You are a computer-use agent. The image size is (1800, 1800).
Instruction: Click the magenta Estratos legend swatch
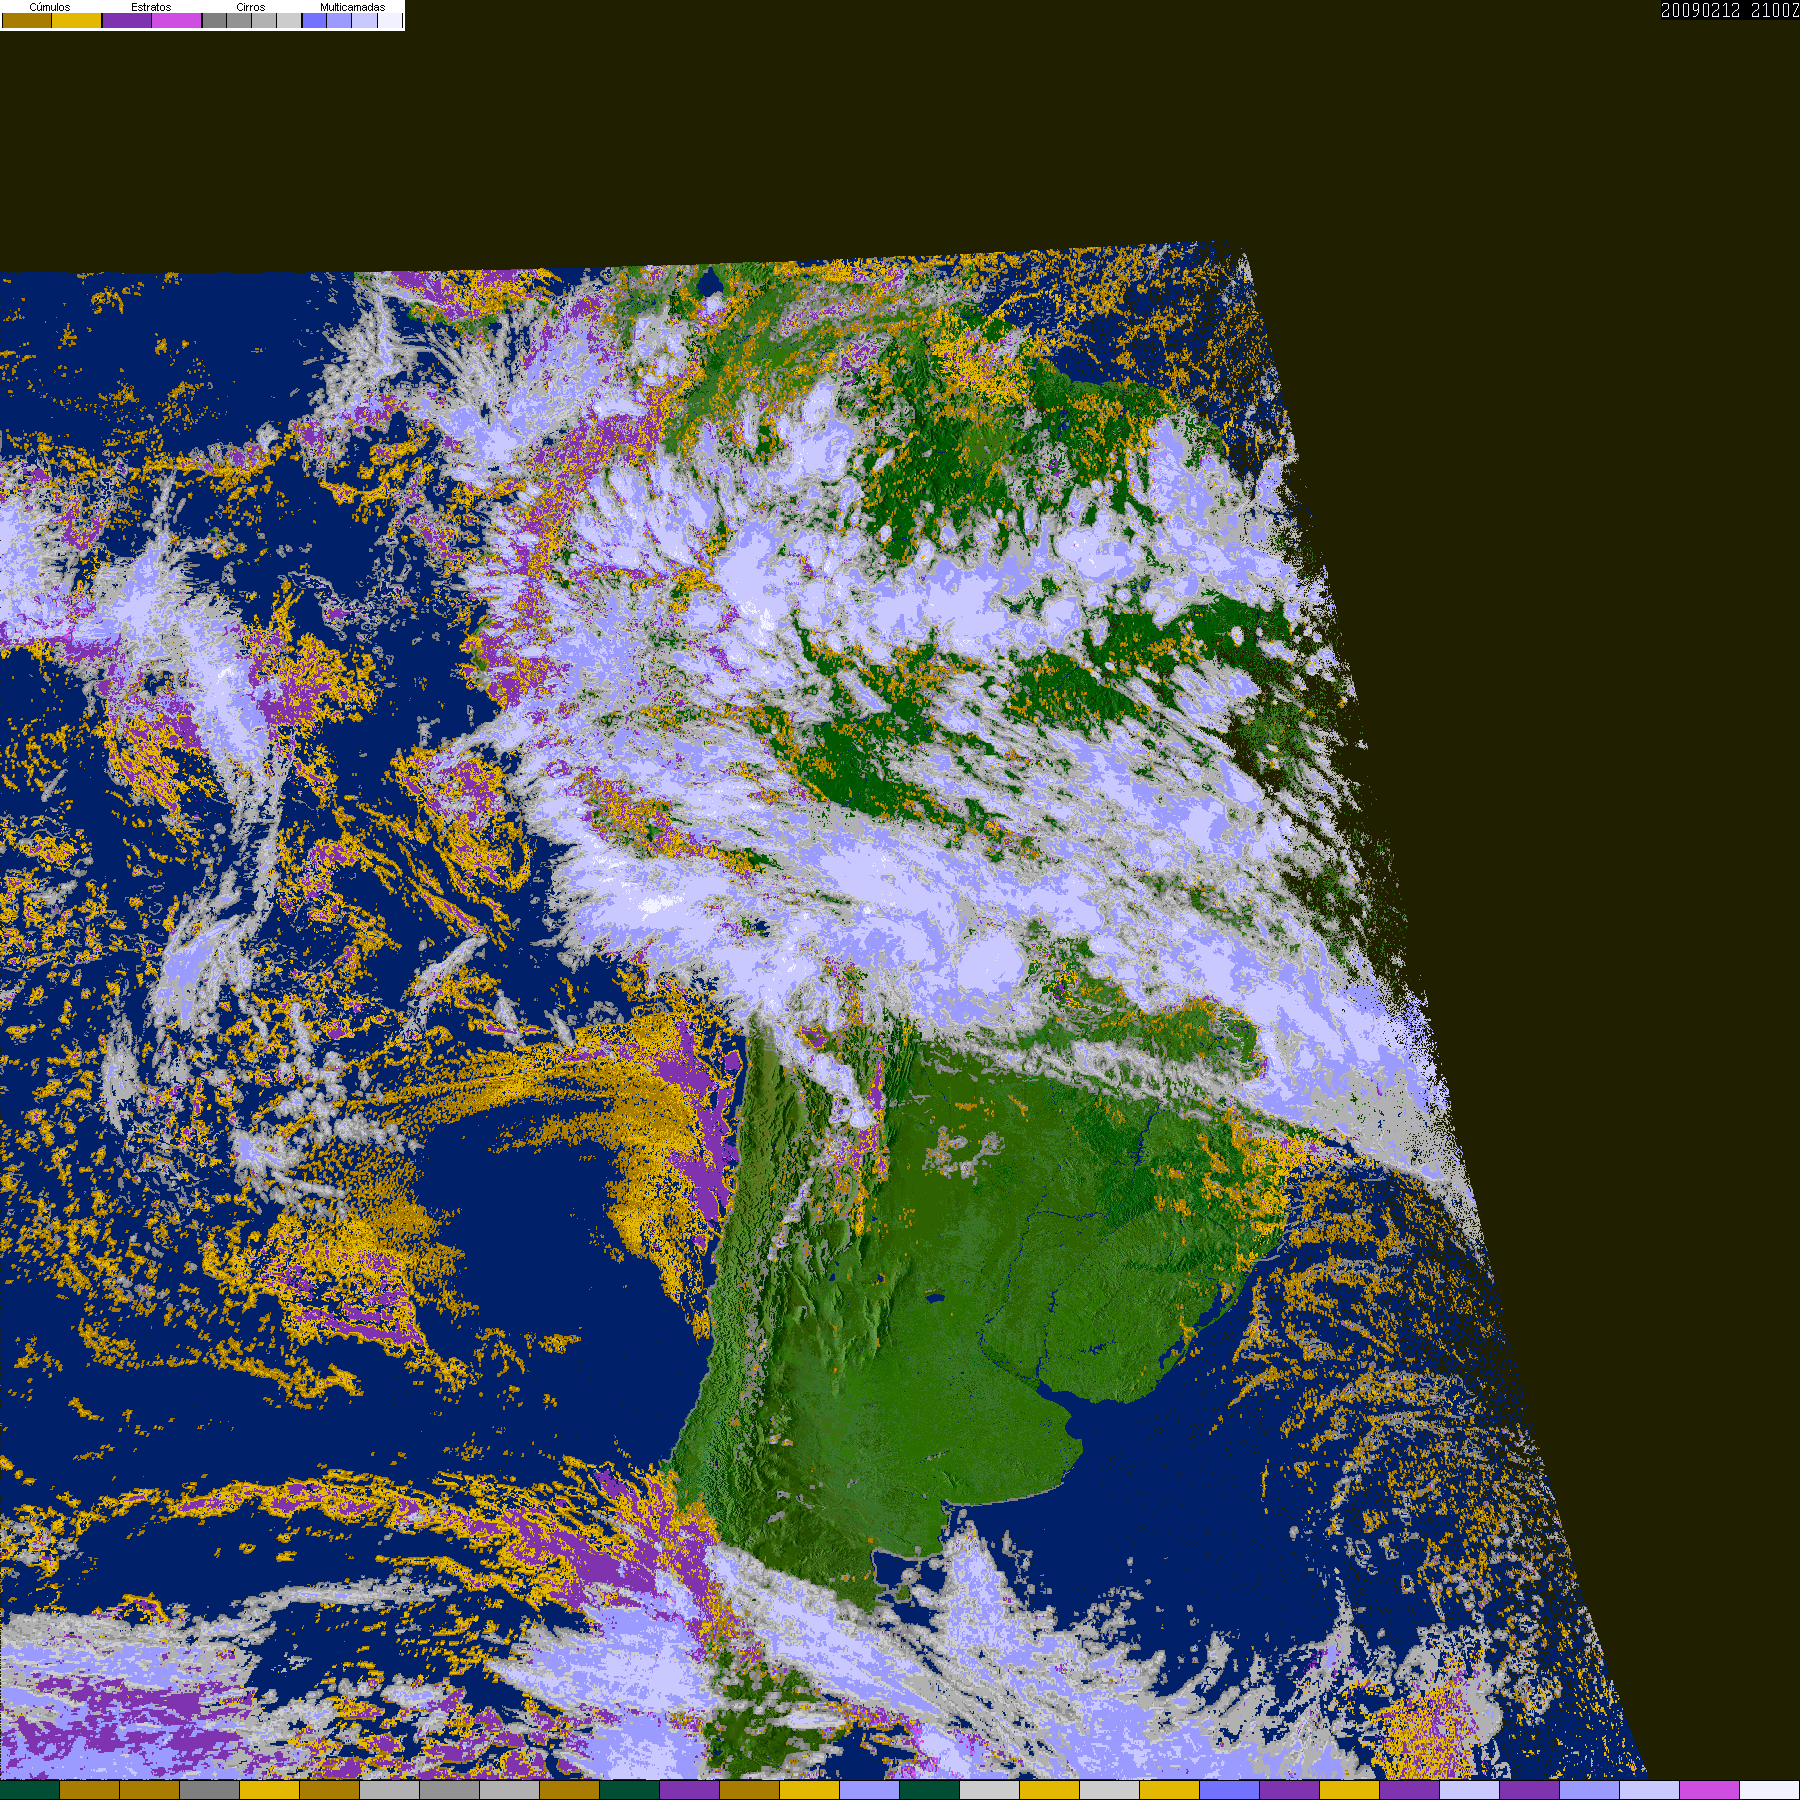pyautogui.click(x=176, y=20)
